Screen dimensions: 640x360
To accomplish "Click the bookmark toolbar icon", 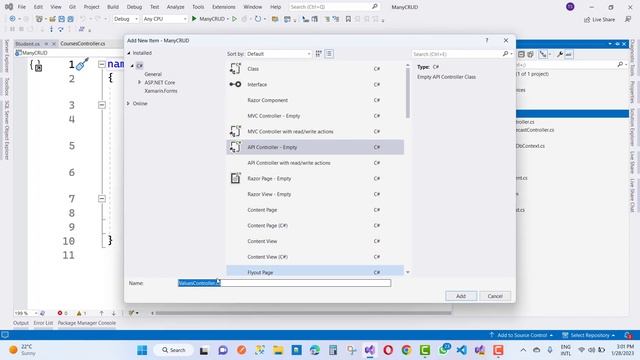I will 348,19.
